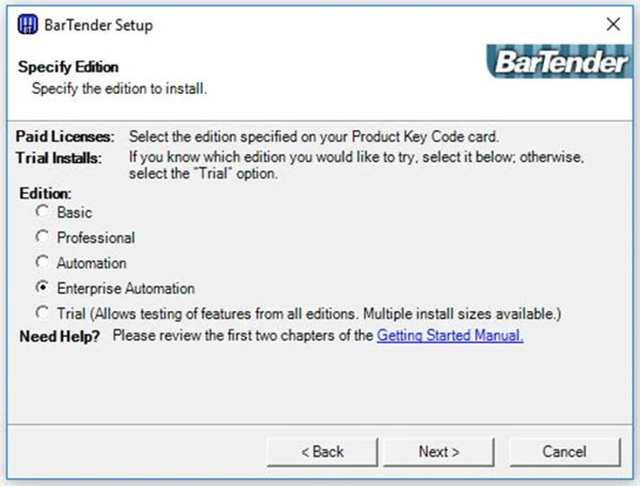Choose the Professional edition option
This screenshot has width=640, height=486.
(42, 237)
